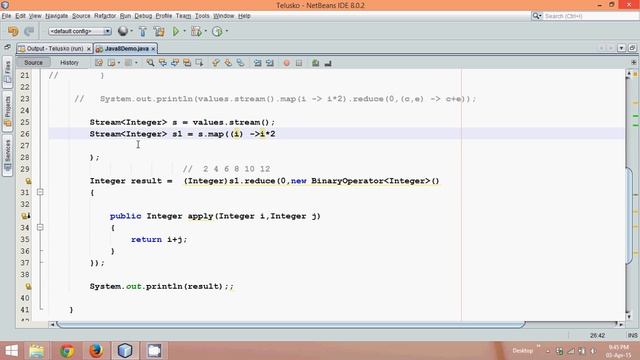Open the Source menu
This screenshot has width=640, height=360.
tap(81, 16)
